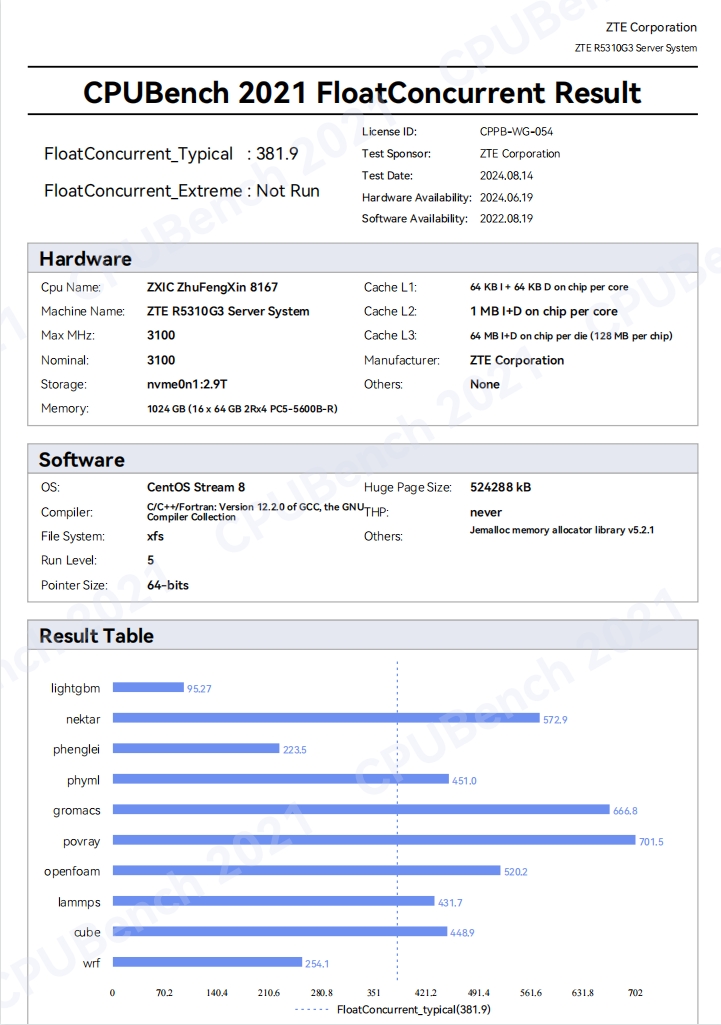The image size is (721, 1025).
Task: Click the lightgbm value 95.27
Action: pyautogui.click(x=199, y=688)
